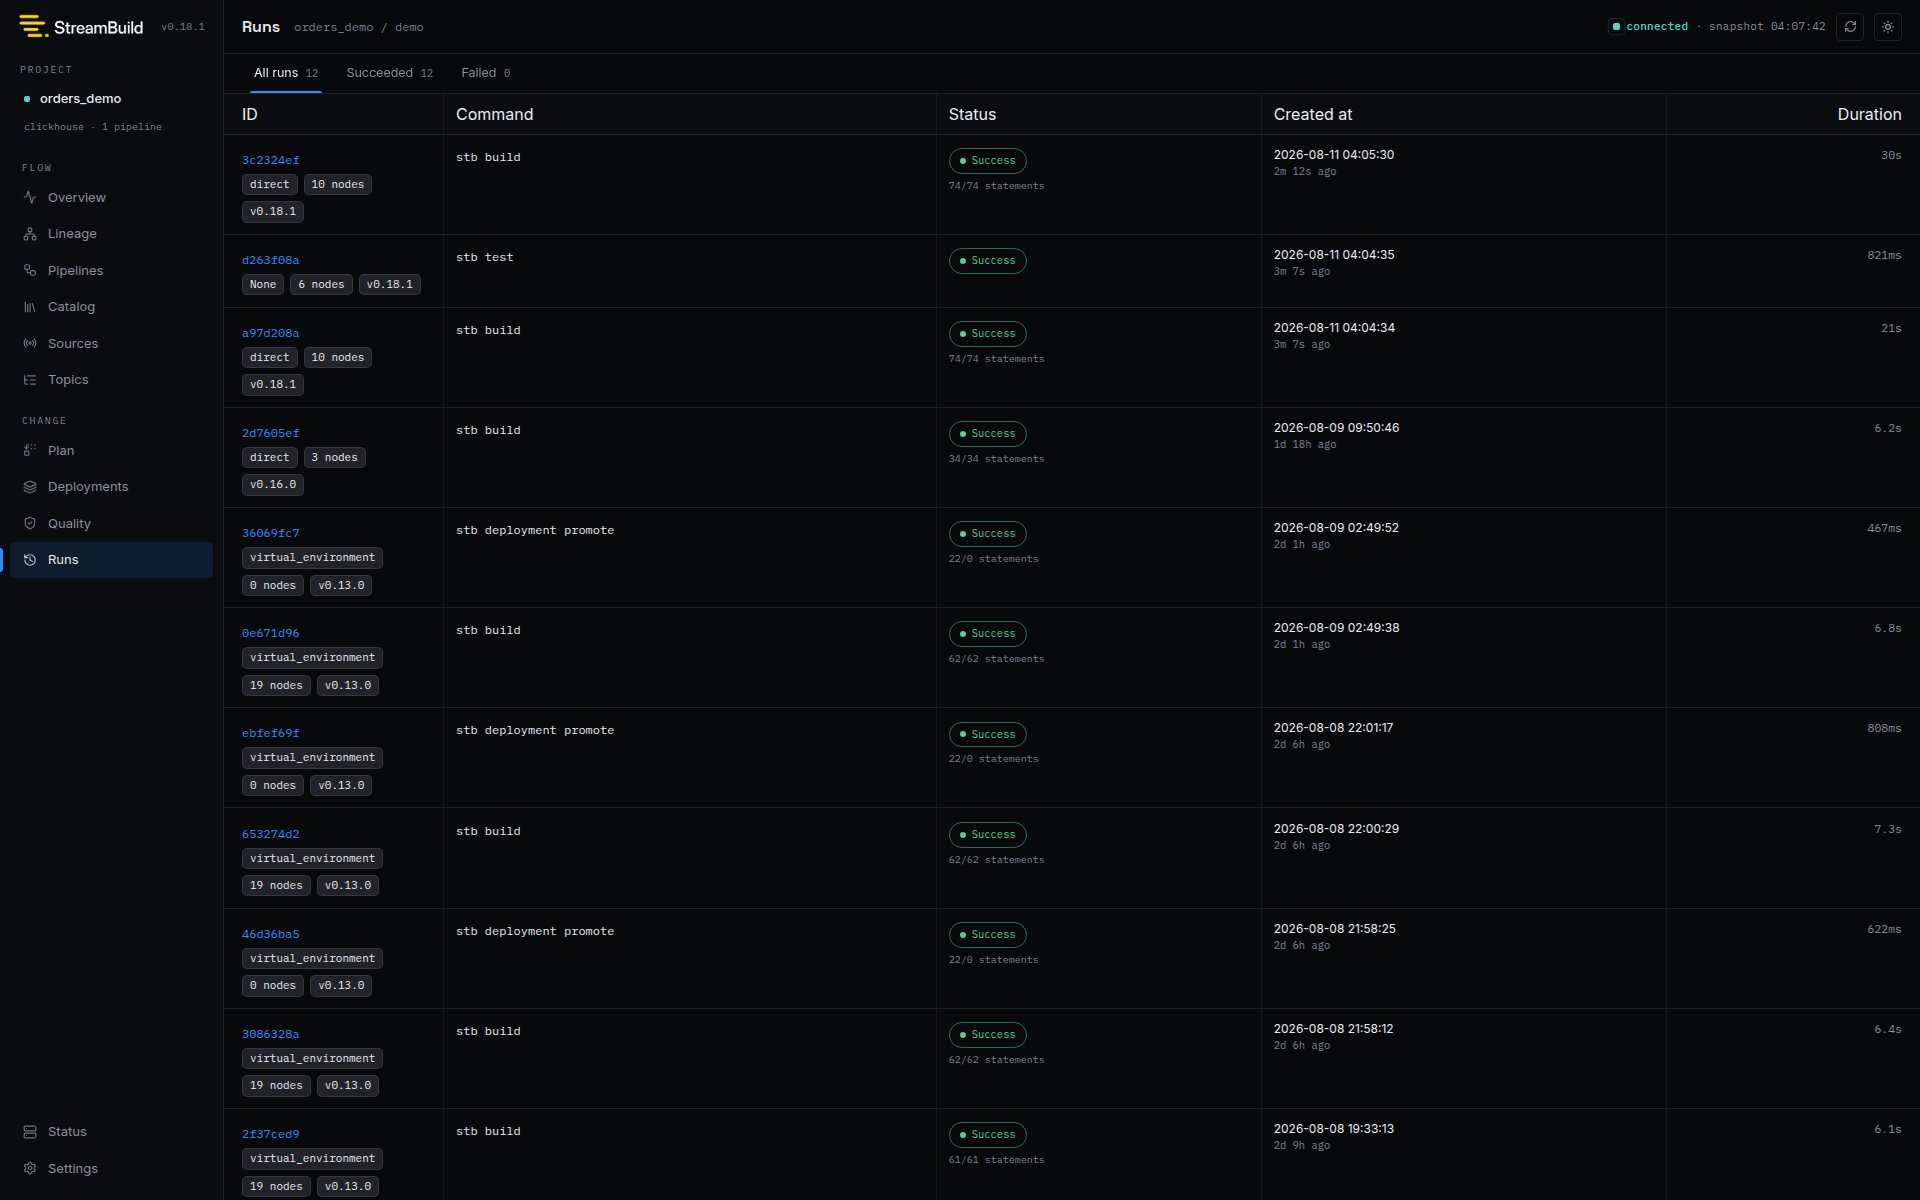This screenshot has height=1200, width=1920.
Task: Open the Plan page icon
Action: (30, 451)
